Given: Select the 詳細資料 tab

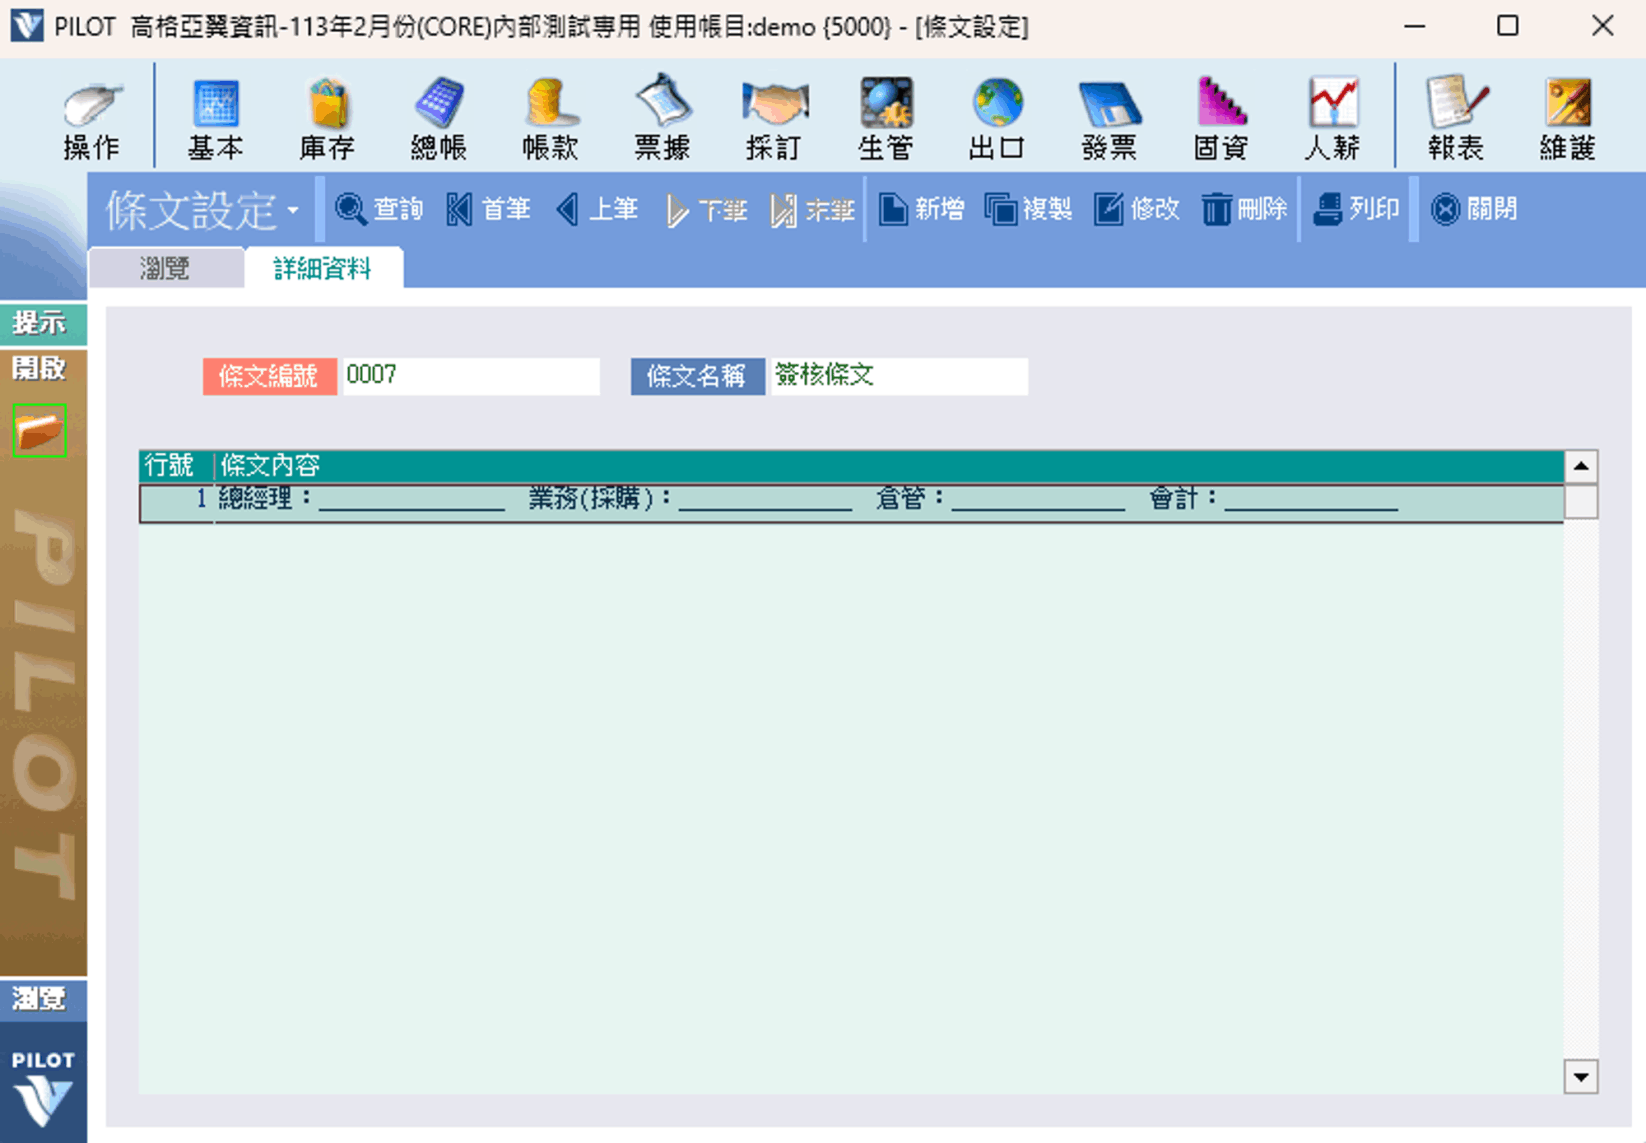Looking at the screenshot, I should tap(322, 268).
